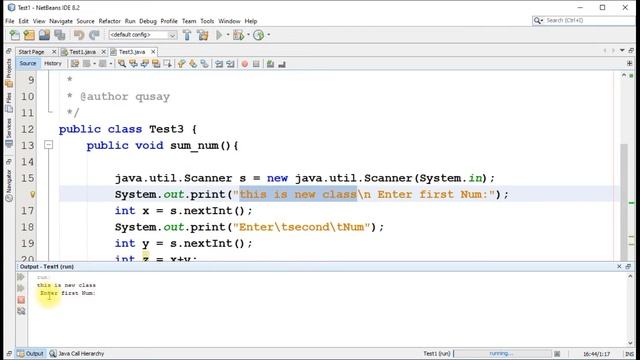Click the Find Previous Occurrence icon
The height and width of the screenshot is (360, 640).
tap(133, 64)
